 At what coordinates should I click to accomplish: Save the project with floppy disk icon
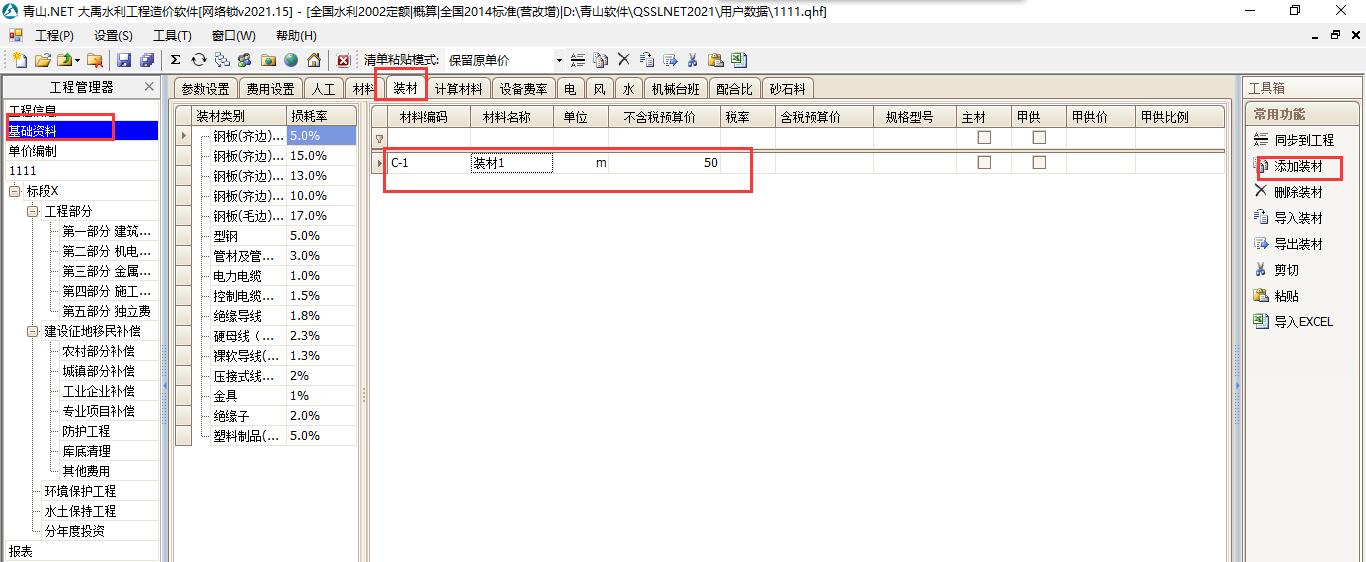point(123,60)
